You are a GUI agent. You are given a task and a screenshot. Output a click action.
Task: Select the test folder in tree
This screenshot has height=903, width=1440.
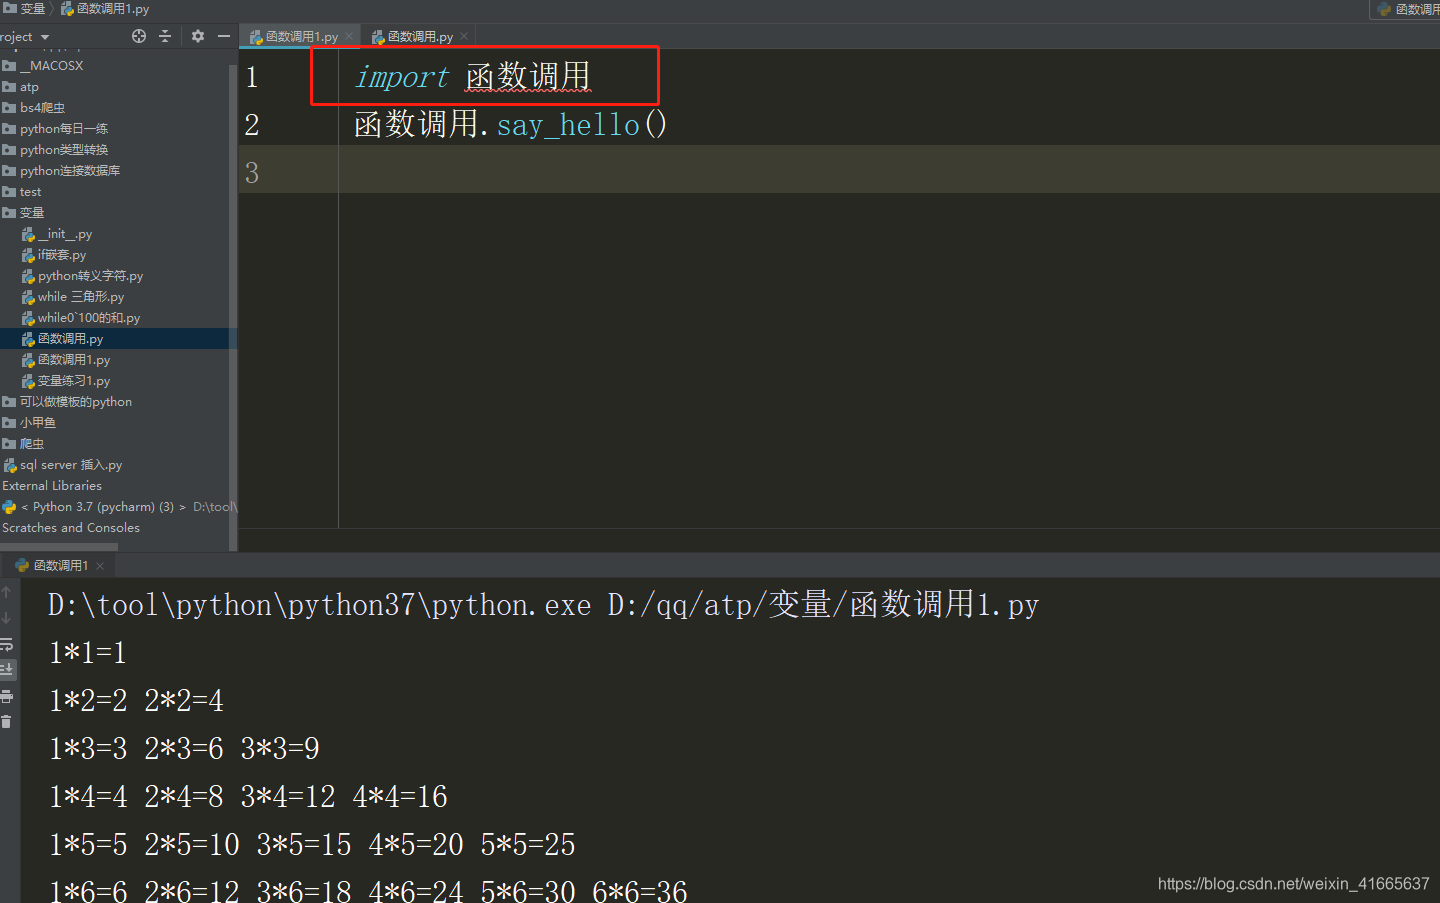point(22,192)
